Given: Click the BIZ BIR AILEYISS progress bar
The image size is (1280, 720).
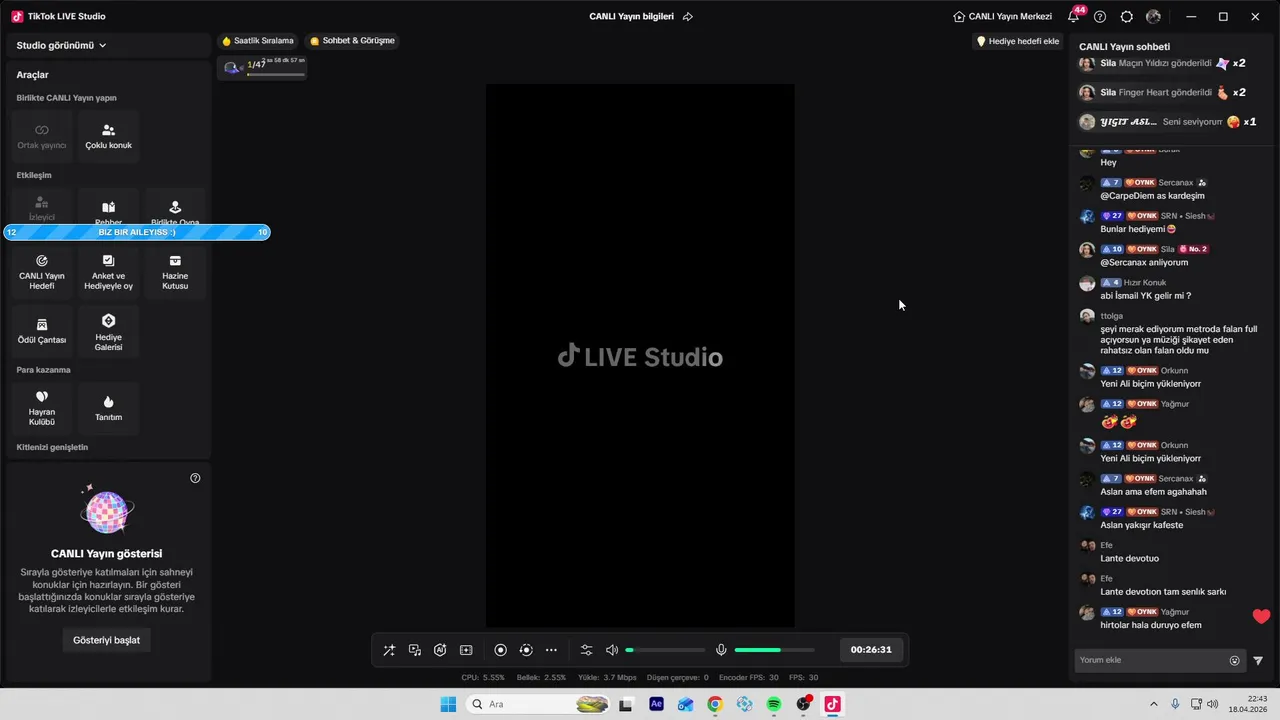Looking at the screenshot, I should tap(136, 232).
